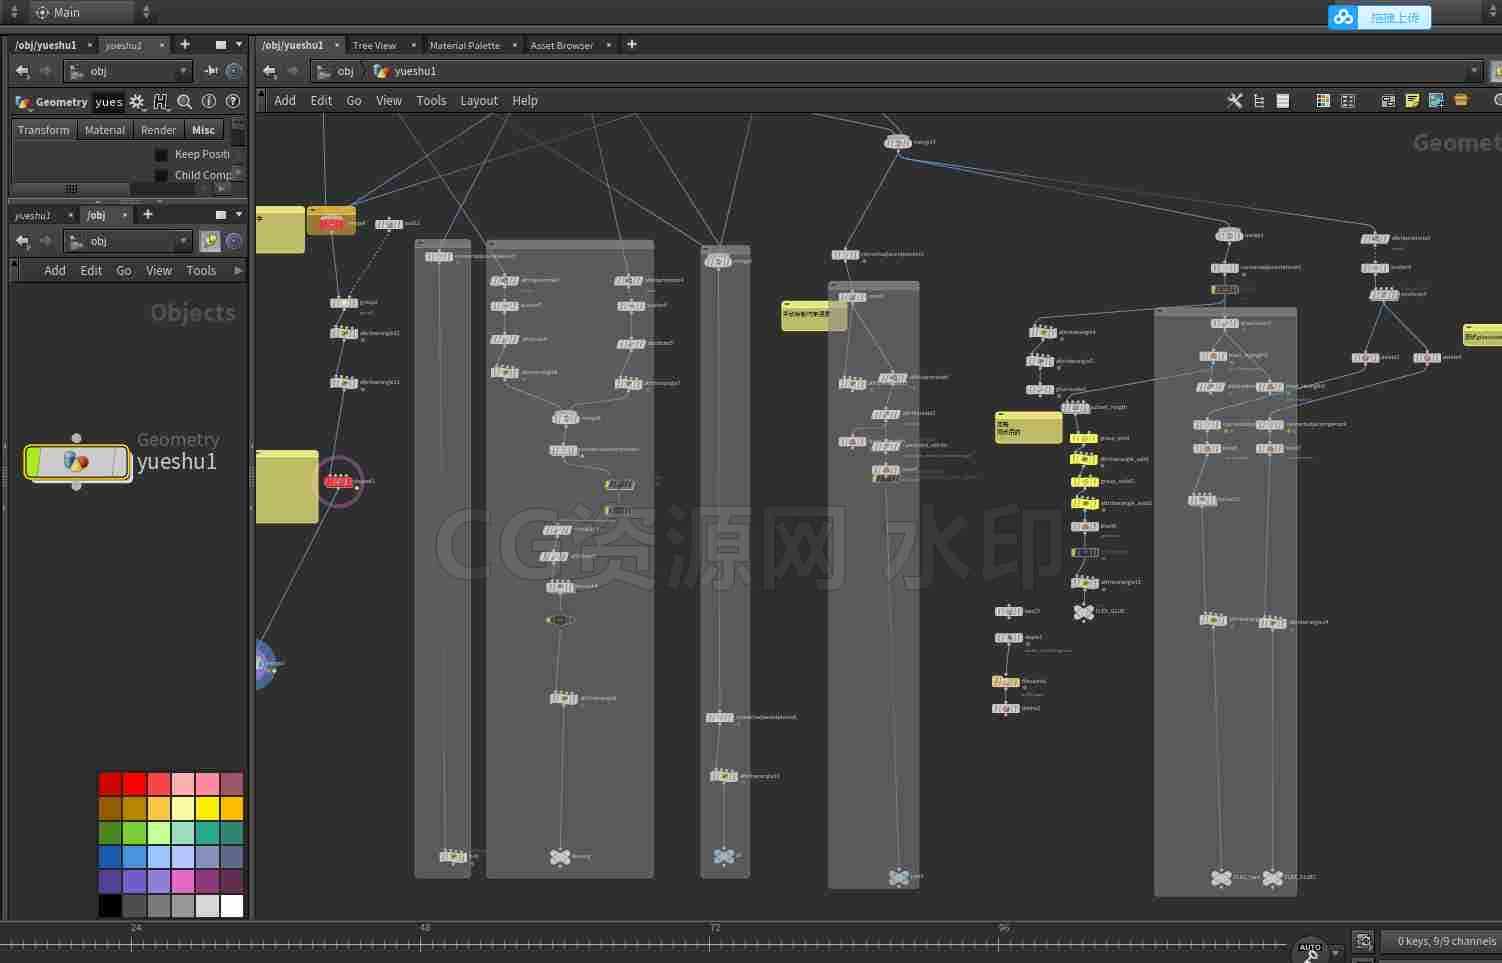Go back in parameter pane navigation
The image size is (1502, 963).
[x=22, y=71]
